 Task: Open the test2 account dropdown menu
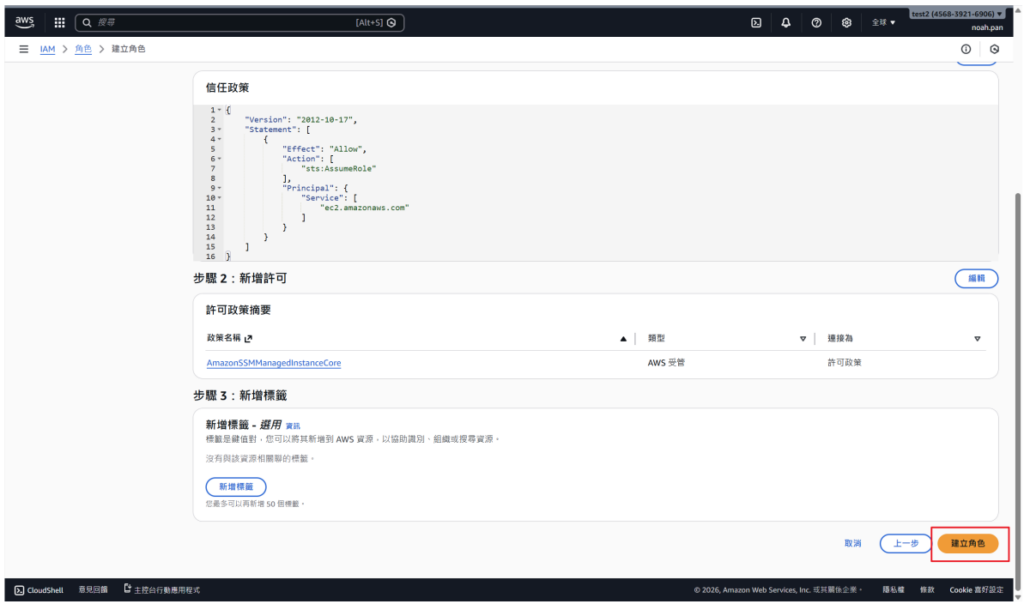click(x=957, y=14)
